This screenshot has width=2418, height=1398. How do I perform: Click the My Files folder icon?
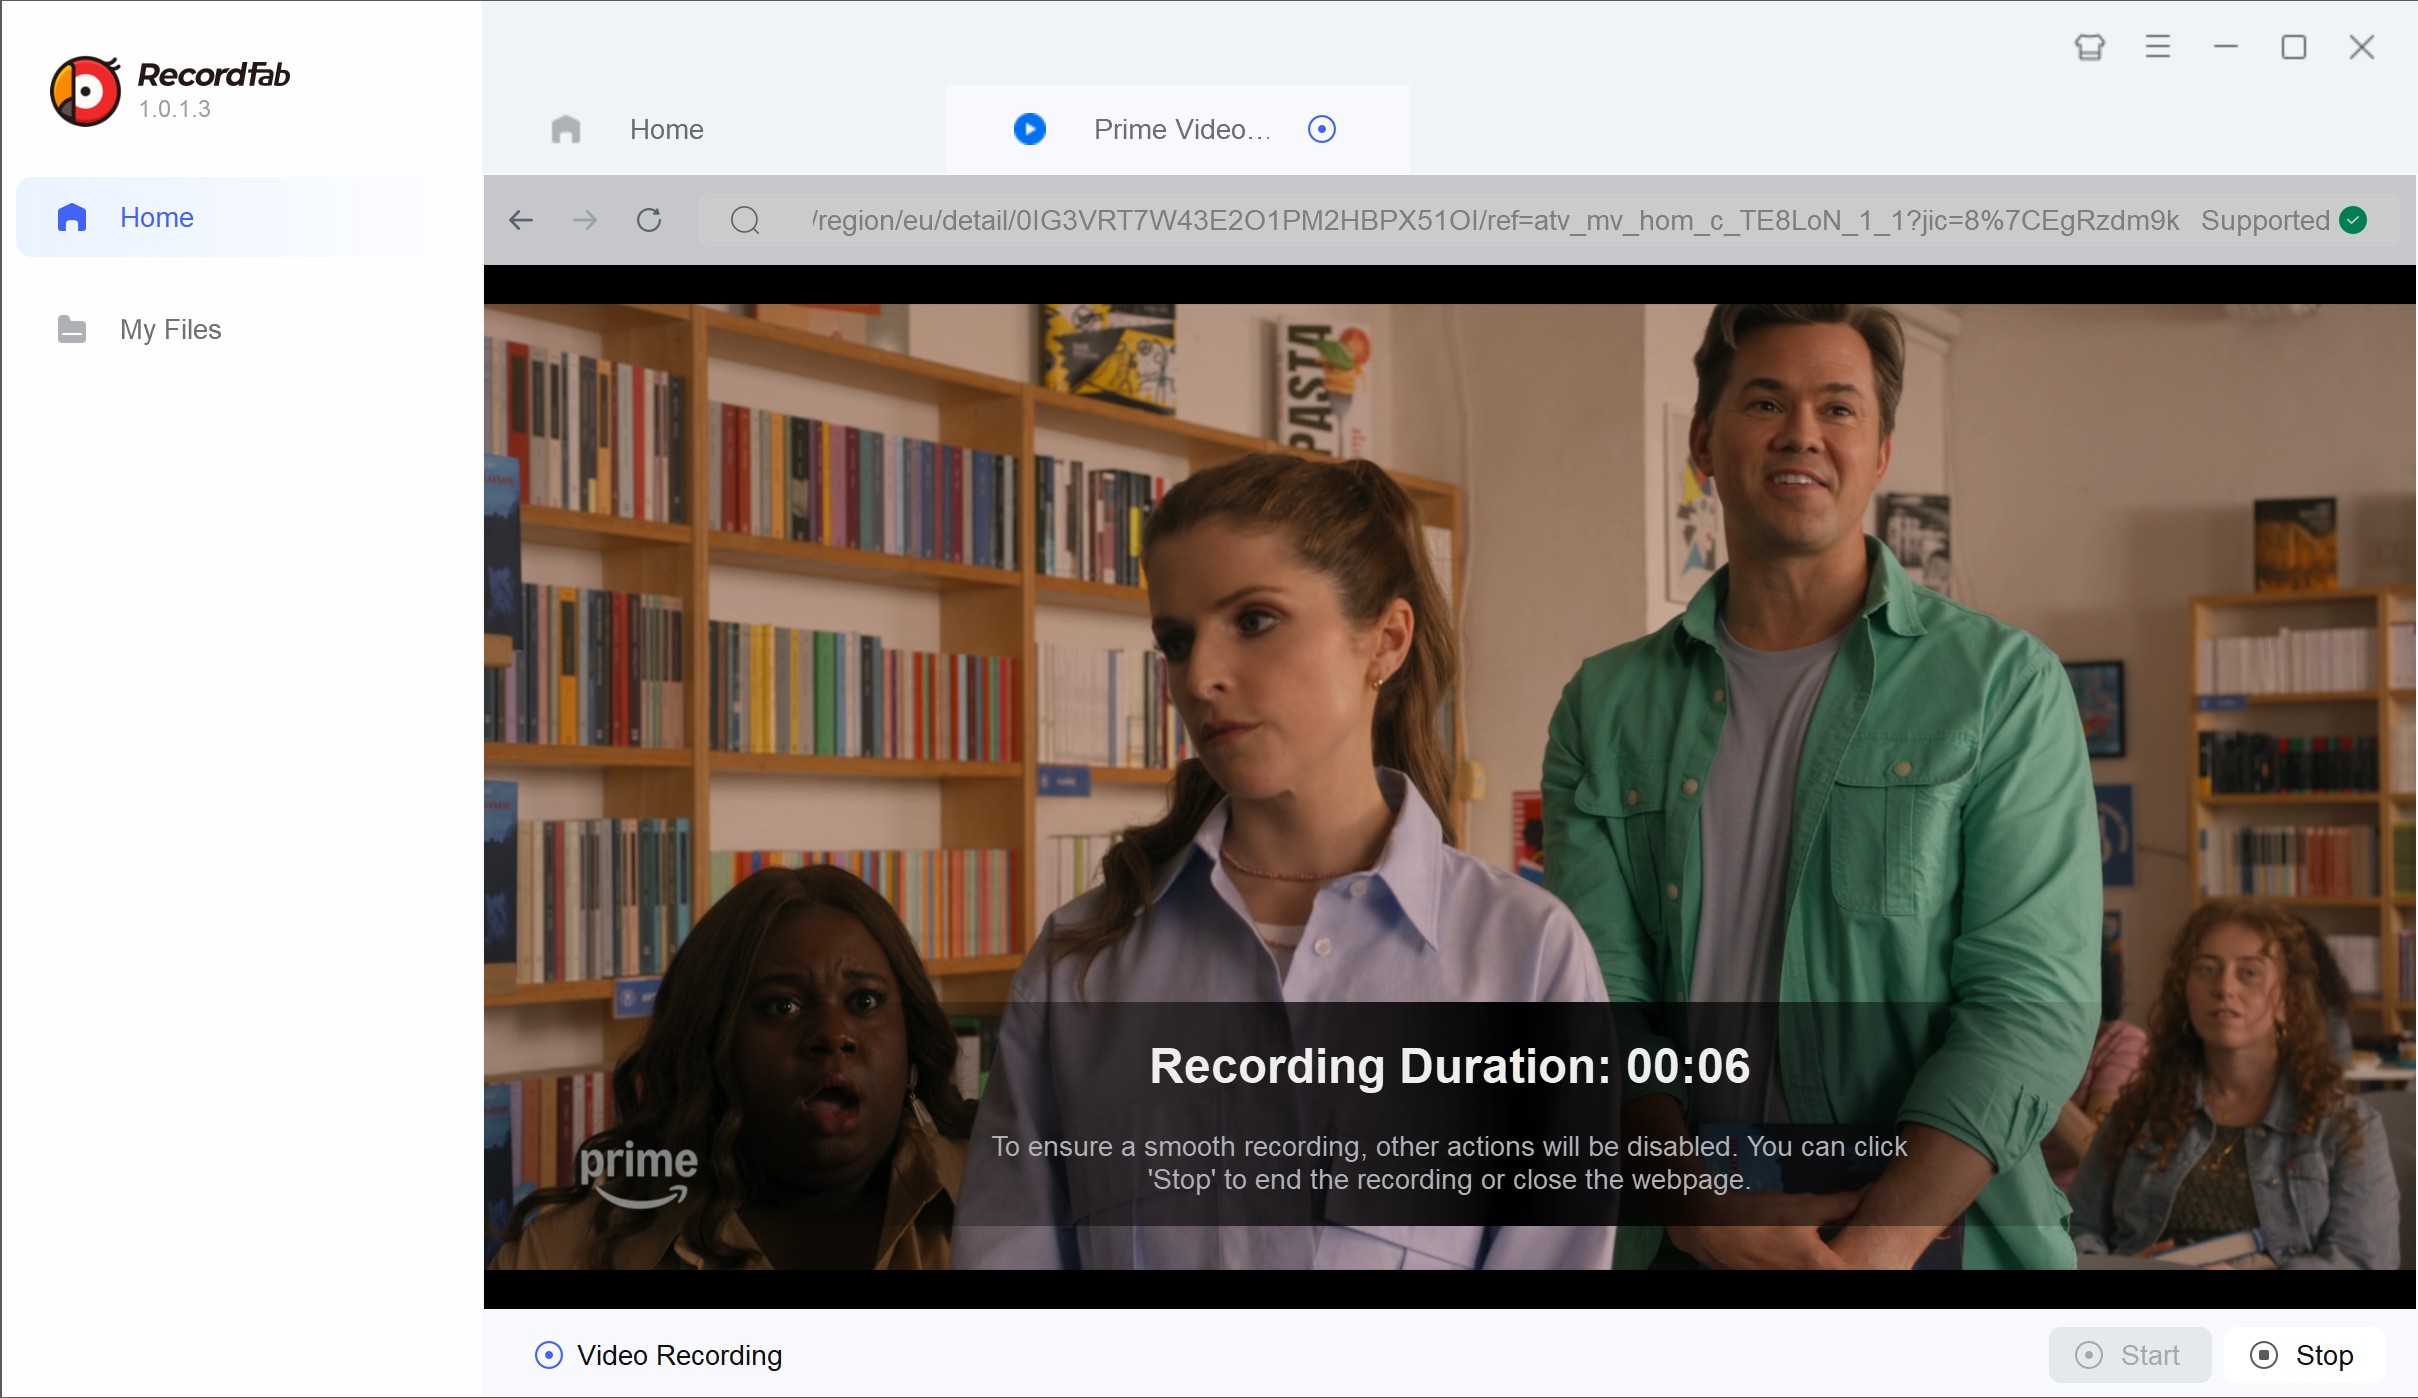[x=72, y=329]
